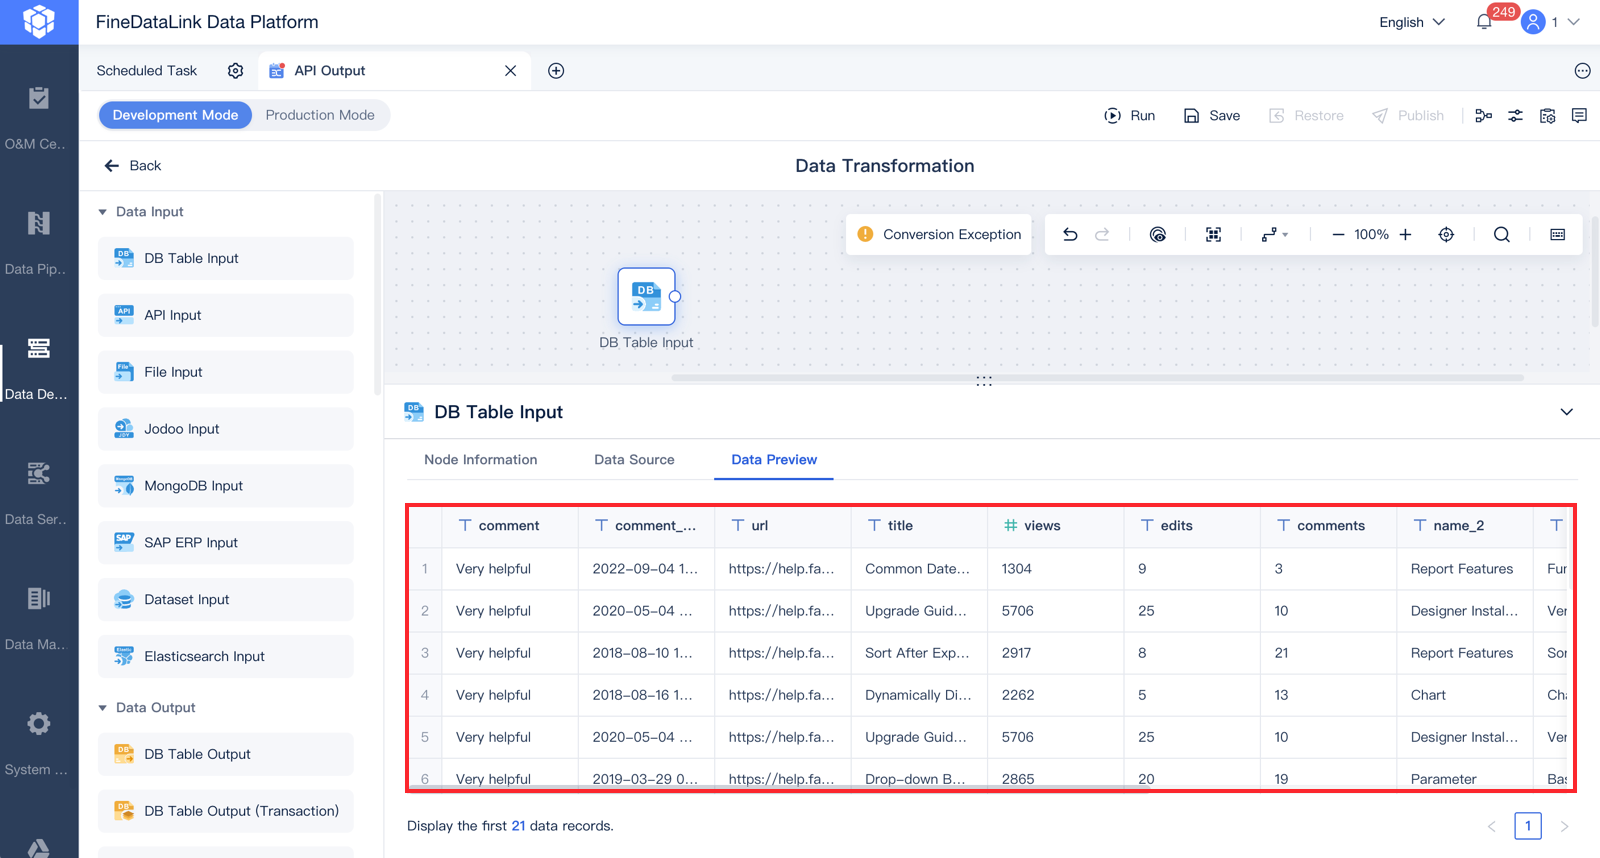Screen dimensions: 1600x858
Task: Switch to Production Mode
Action: [320, 115]
